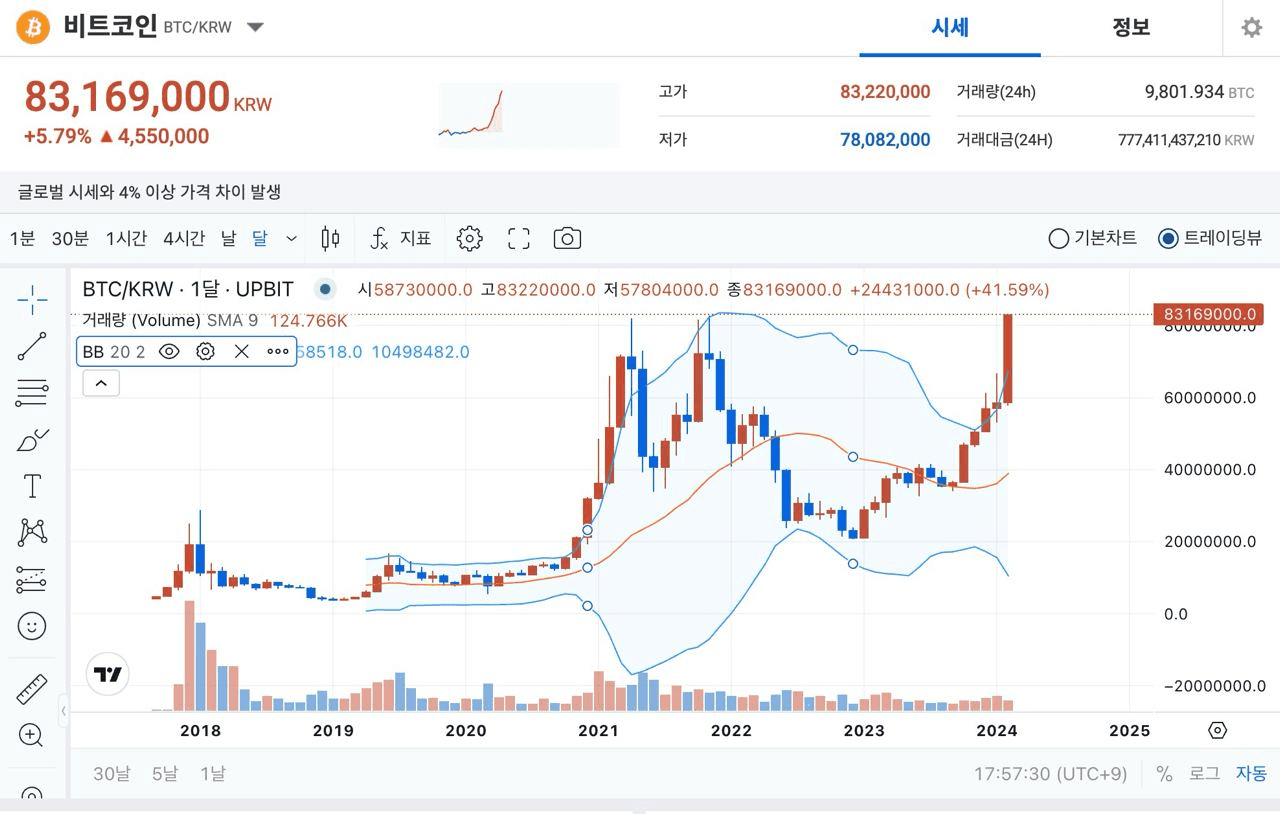Collapse the indicator legend arrow
This screenshot has height=814, width=1280.
coord(102,382)
